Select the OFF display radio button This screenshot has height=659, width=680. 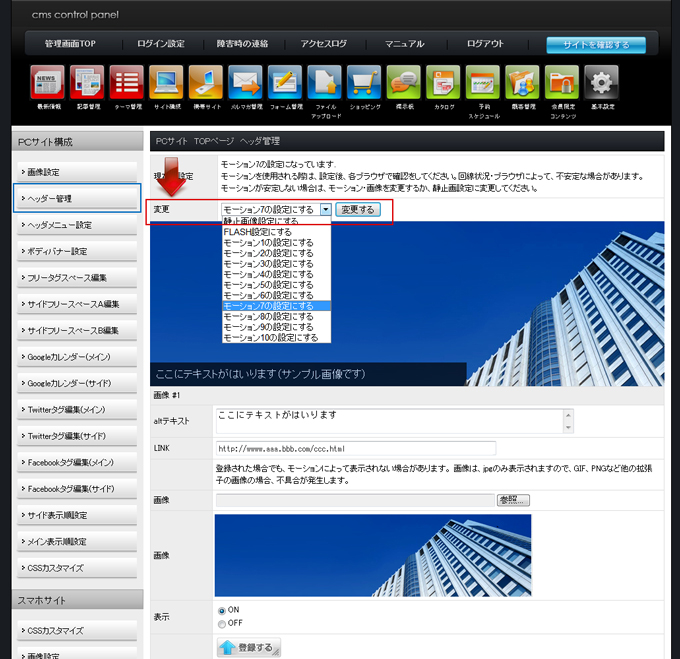point(222,624)
